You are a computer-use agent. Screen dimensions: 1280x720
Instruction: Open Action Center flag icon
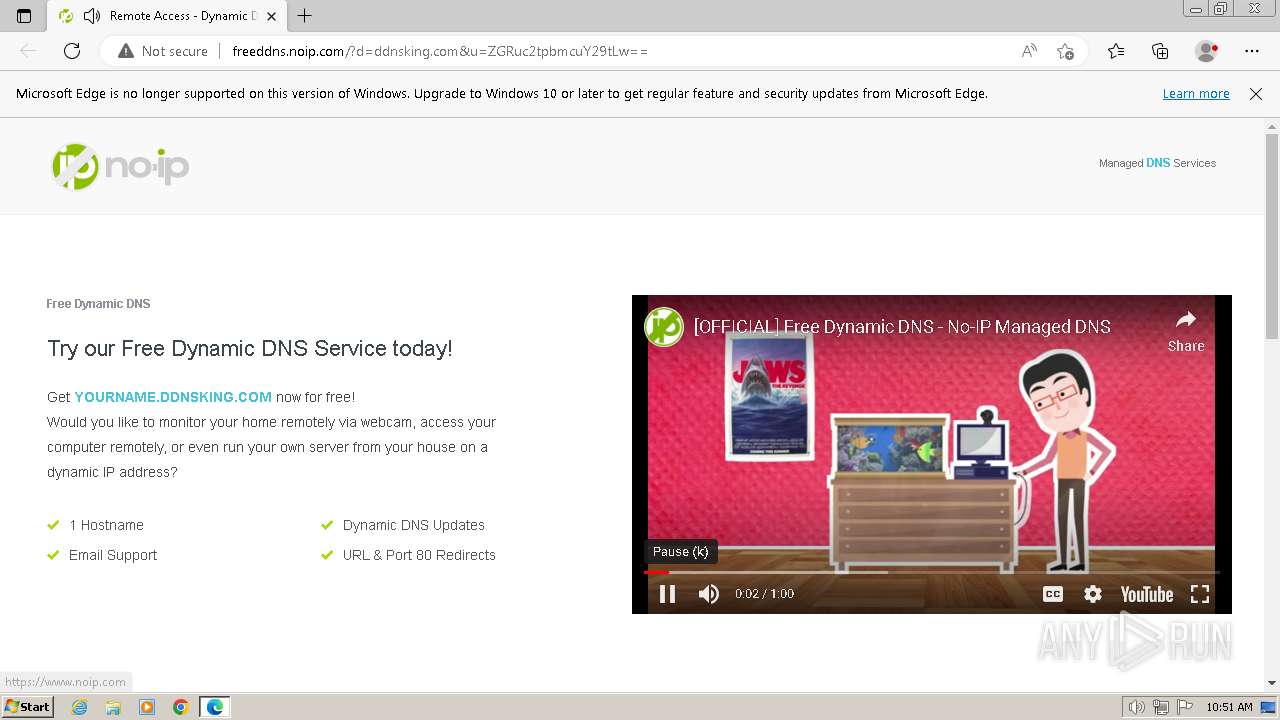(1184, 707)
